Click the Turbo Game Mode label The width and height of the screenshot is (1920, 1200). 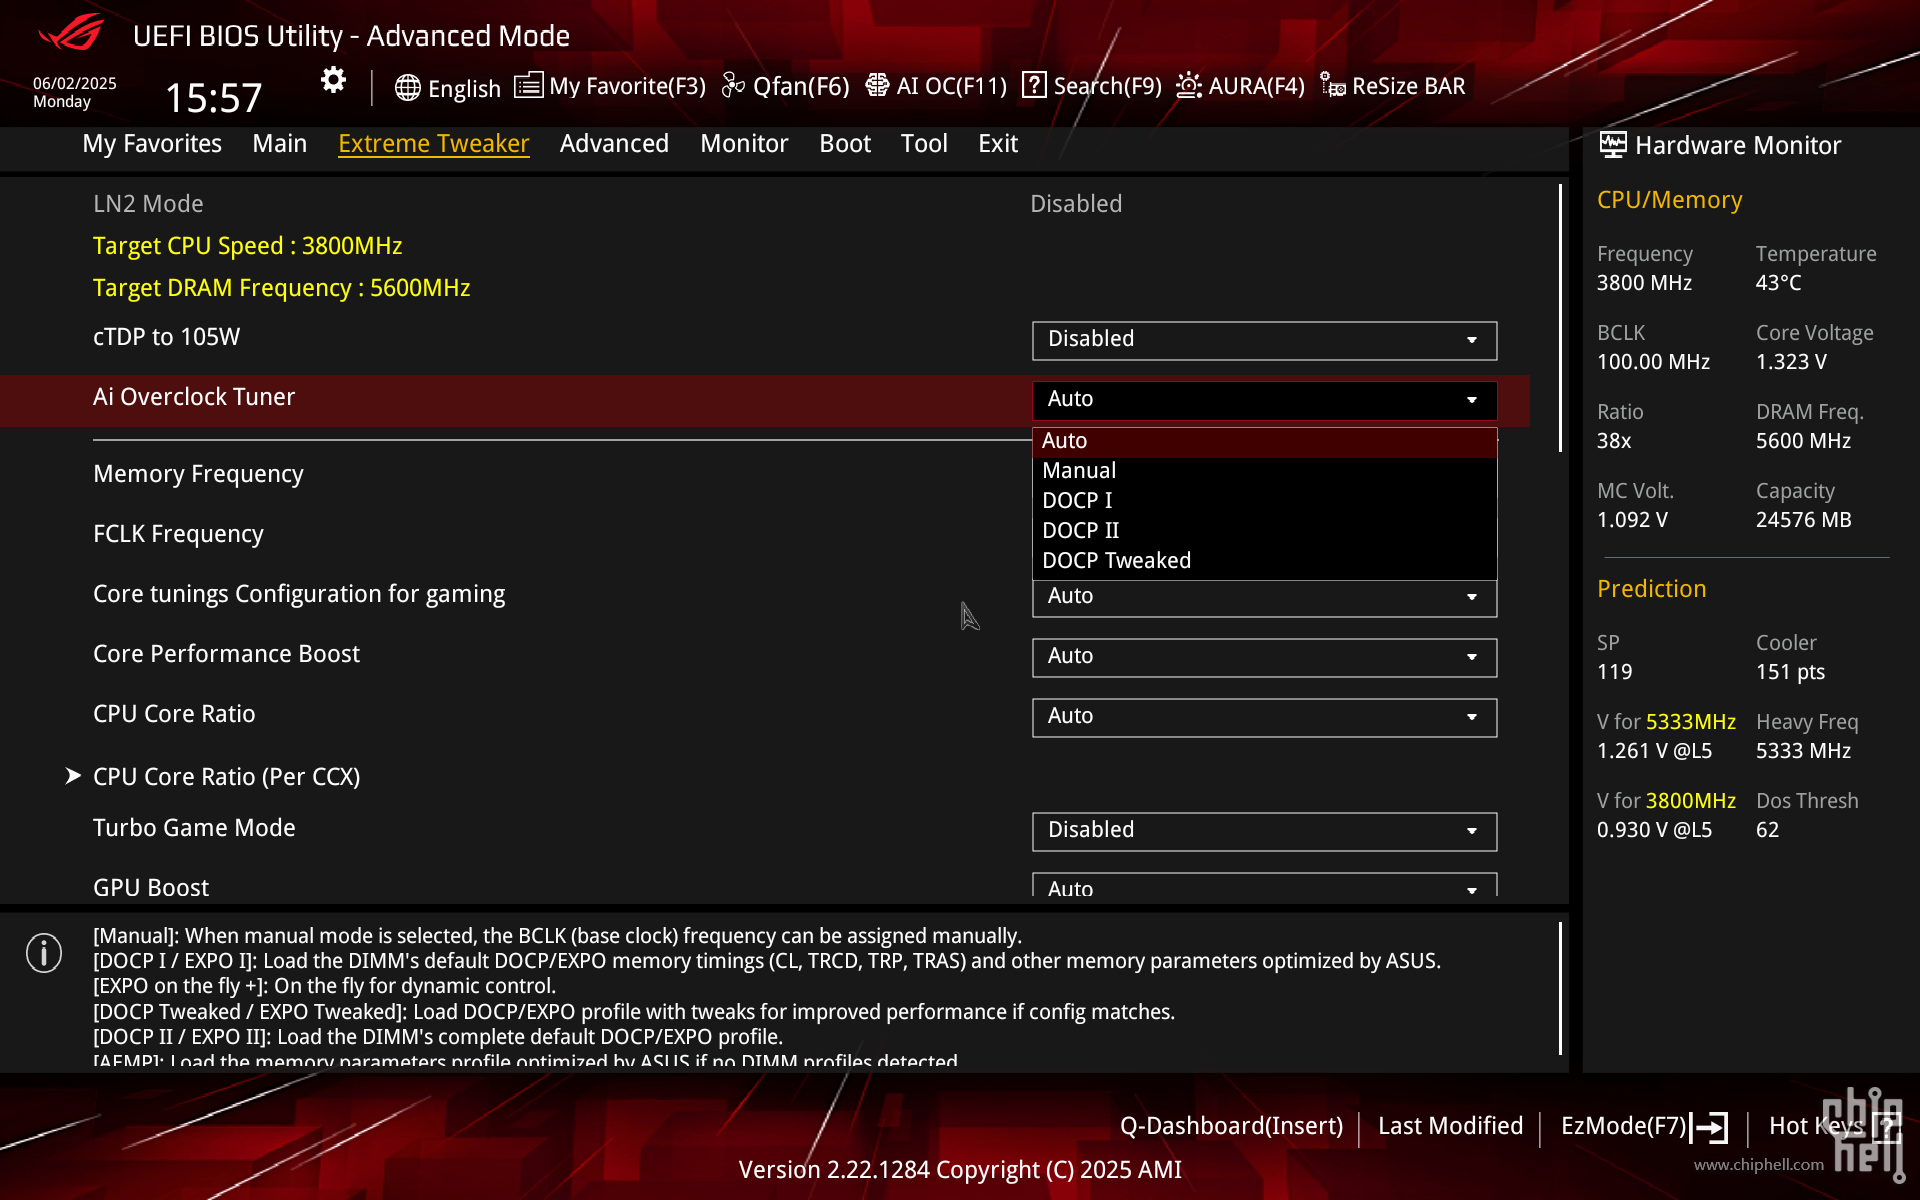[194, 828]
